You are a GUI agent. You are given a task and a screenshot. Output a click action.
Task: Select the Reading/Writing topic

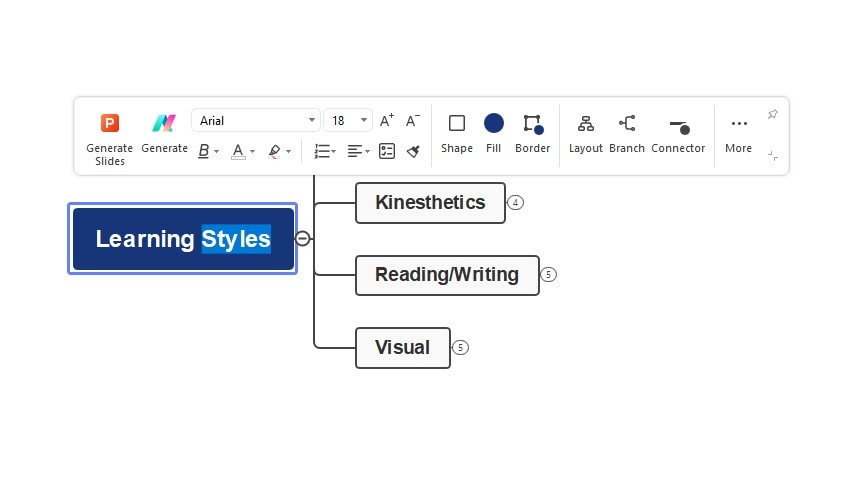447,275
